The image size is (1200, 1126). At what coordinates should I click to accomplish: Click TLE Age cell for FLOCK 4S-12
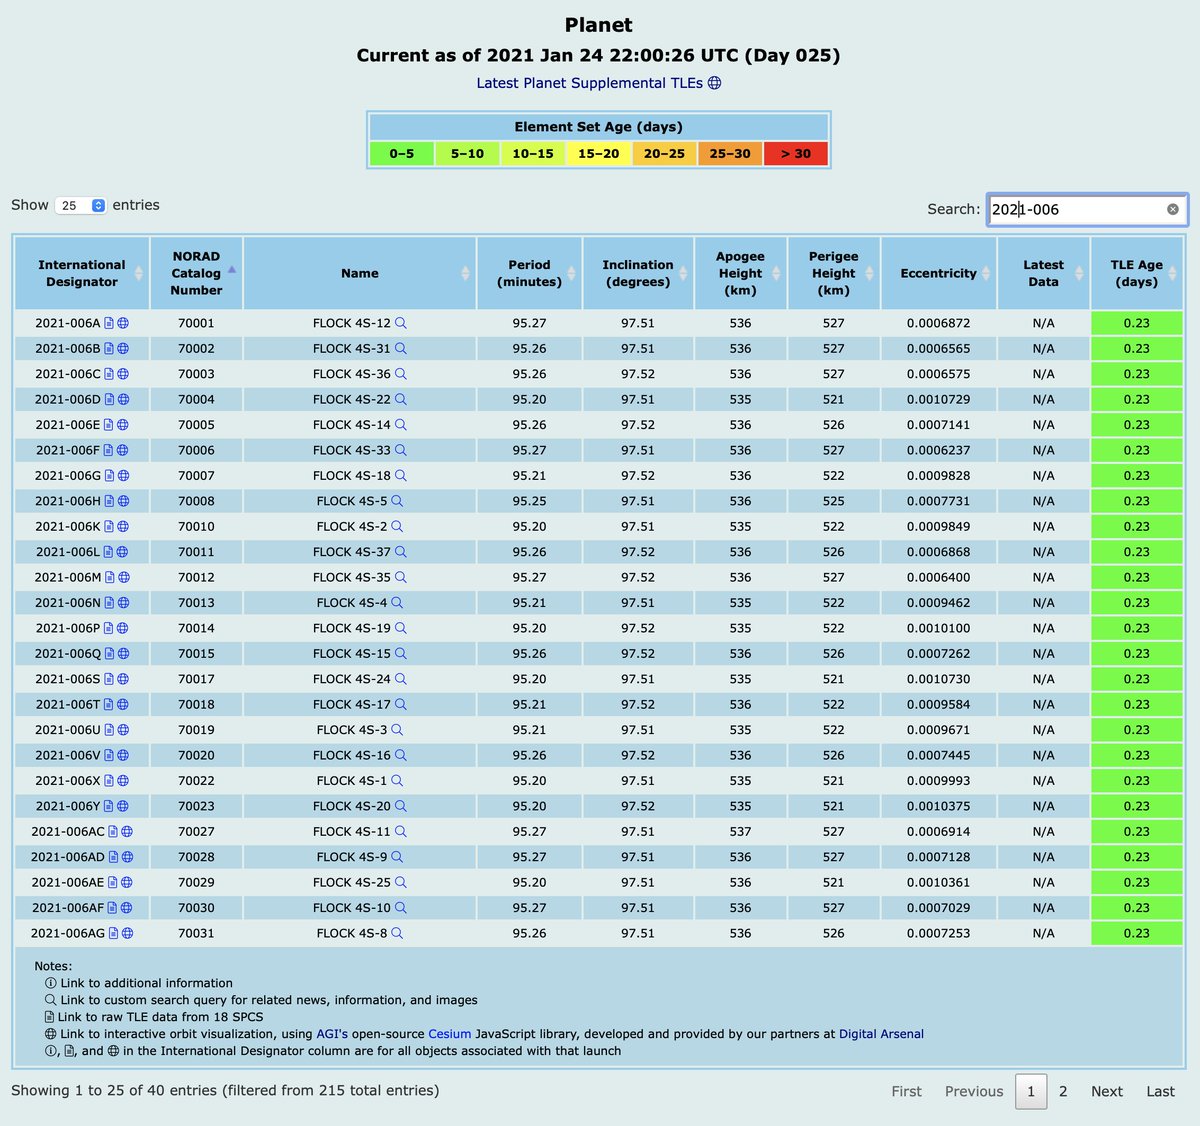(1137, 323)
